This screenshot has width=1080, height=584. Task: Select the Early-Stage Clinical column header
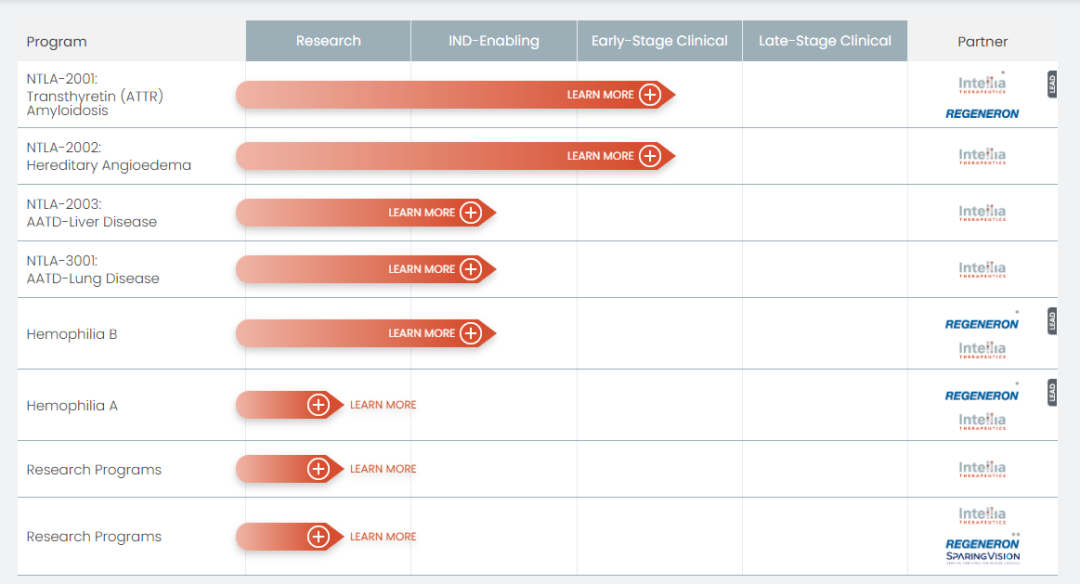[x=659, y=41]
